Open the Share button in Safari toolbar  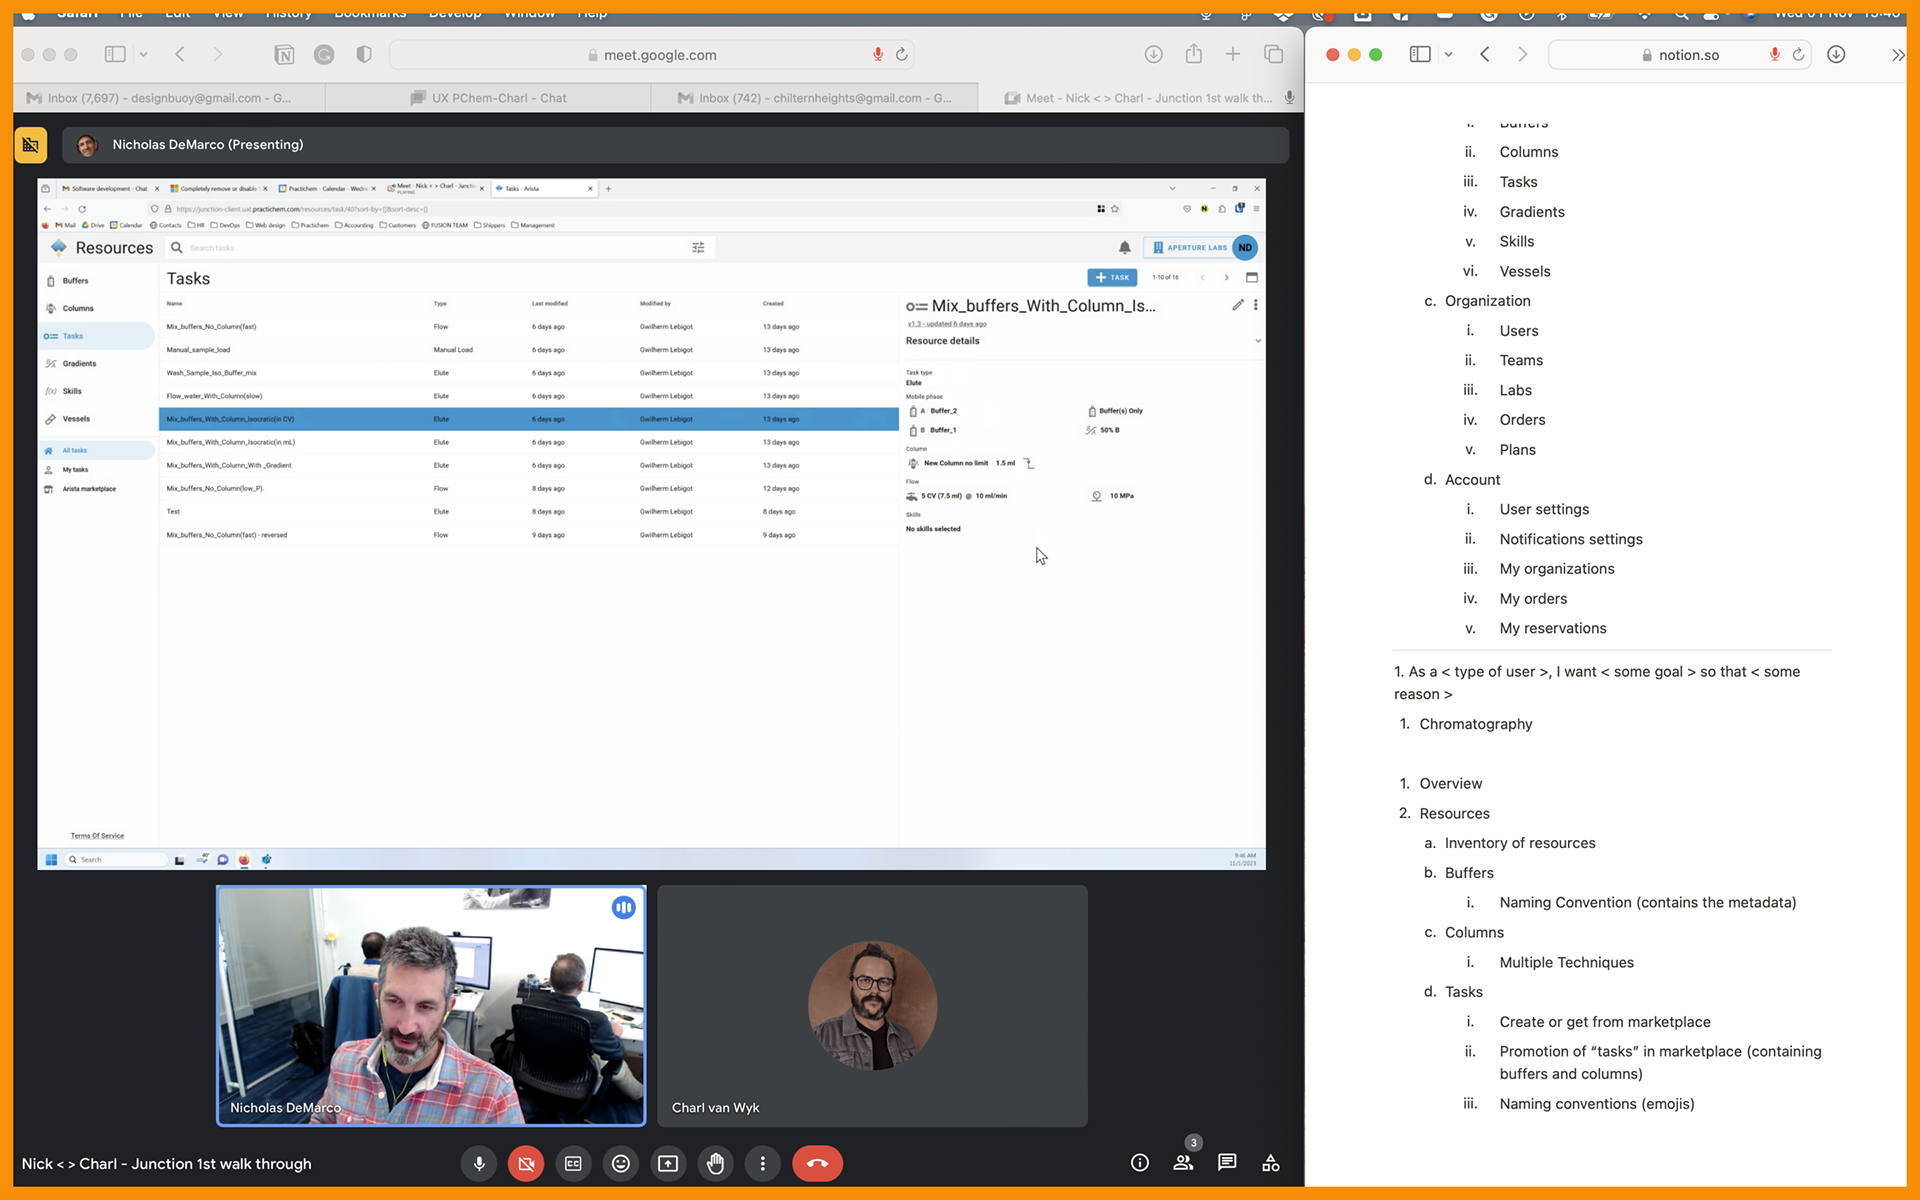1194,55
